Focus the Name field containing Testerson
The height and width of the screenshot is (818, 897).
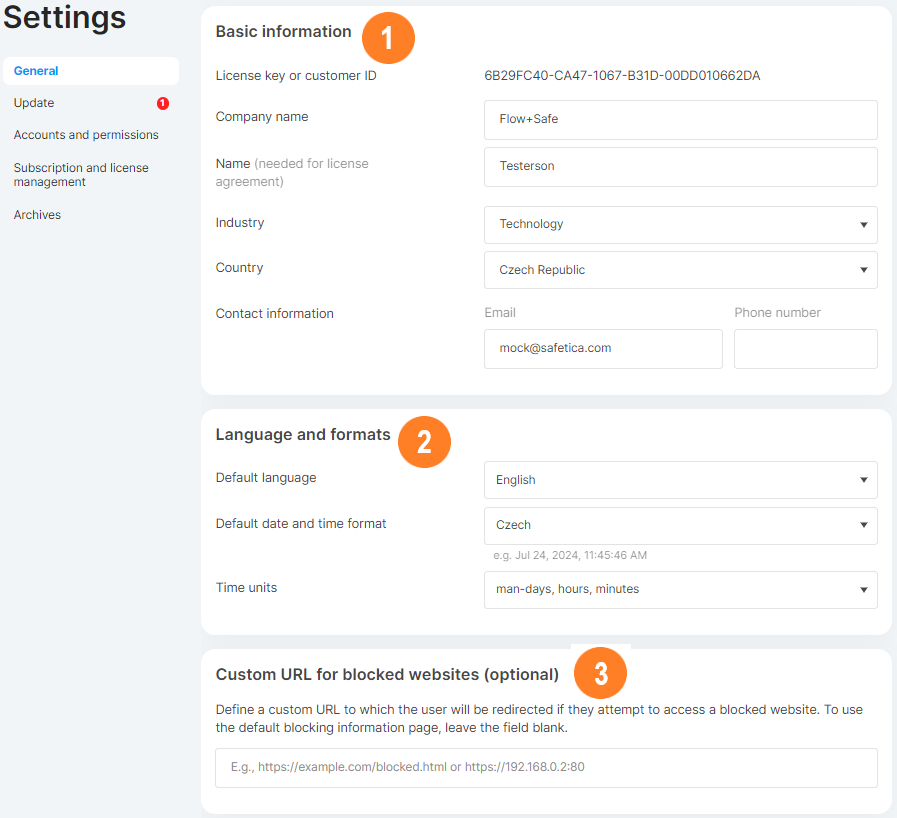click(x=680, y=167)
